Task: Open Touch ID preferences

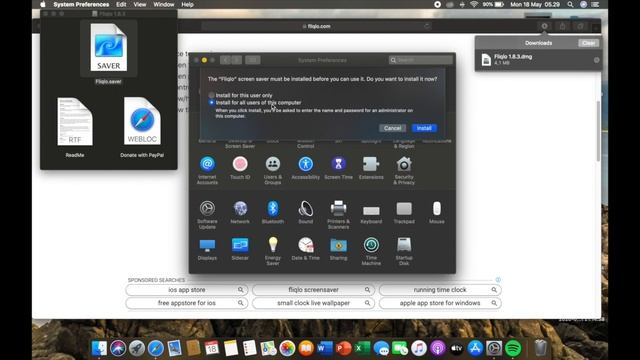Action: [x=240, y=168]
